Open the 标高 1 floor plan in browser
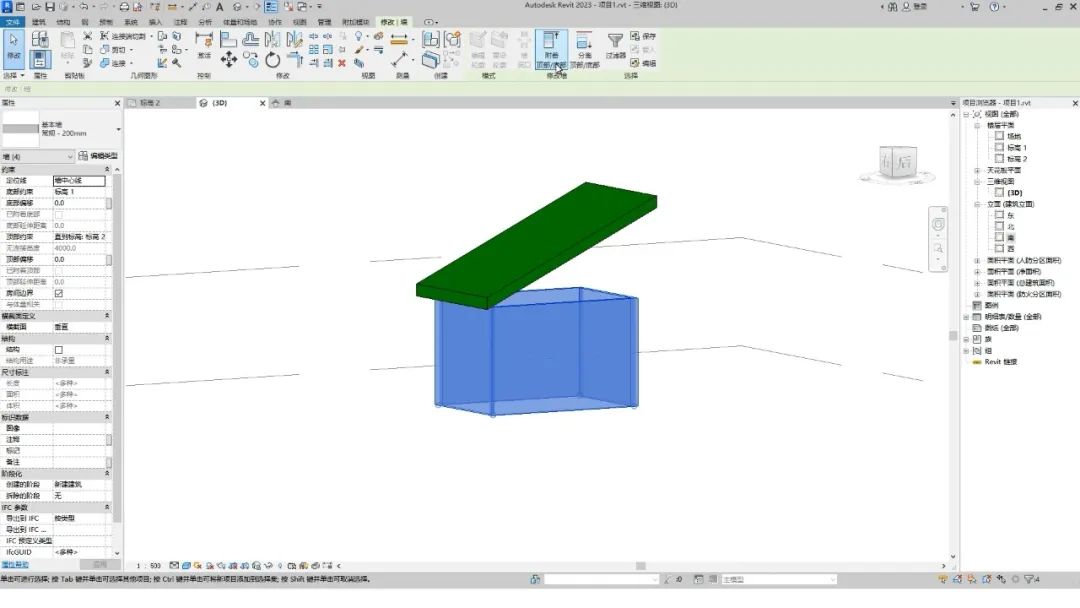The image size is (1080, 608). [1017, 147]
